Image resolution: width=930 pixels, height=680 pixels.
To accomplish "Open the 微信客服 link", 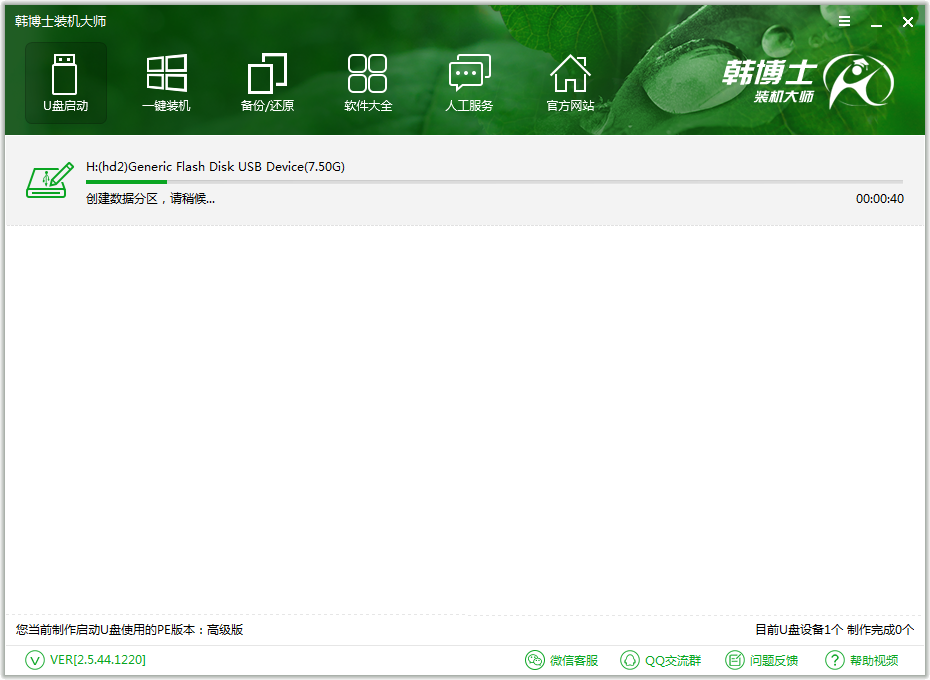I will click(574, 660).
